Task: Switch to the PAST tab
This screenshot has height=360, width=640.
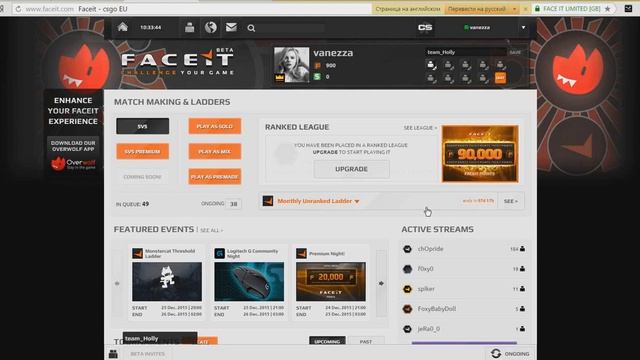Action: pos(366,341)
